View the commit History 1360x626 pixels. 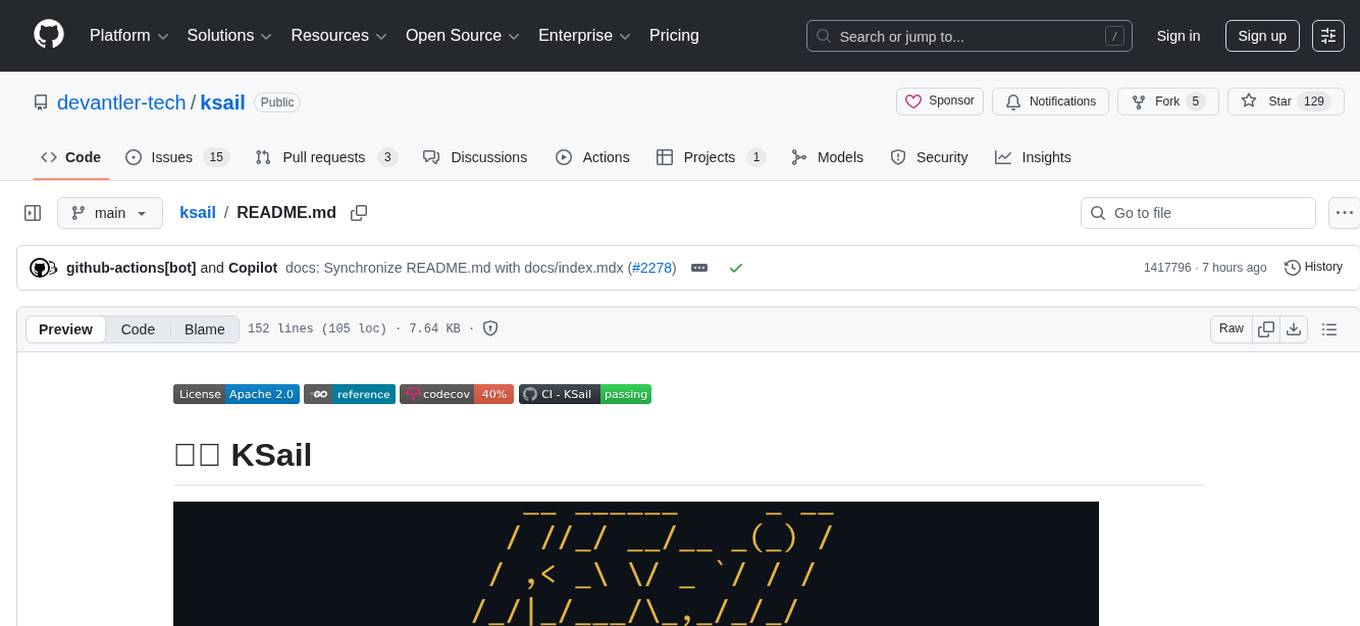pos(1313,267)
